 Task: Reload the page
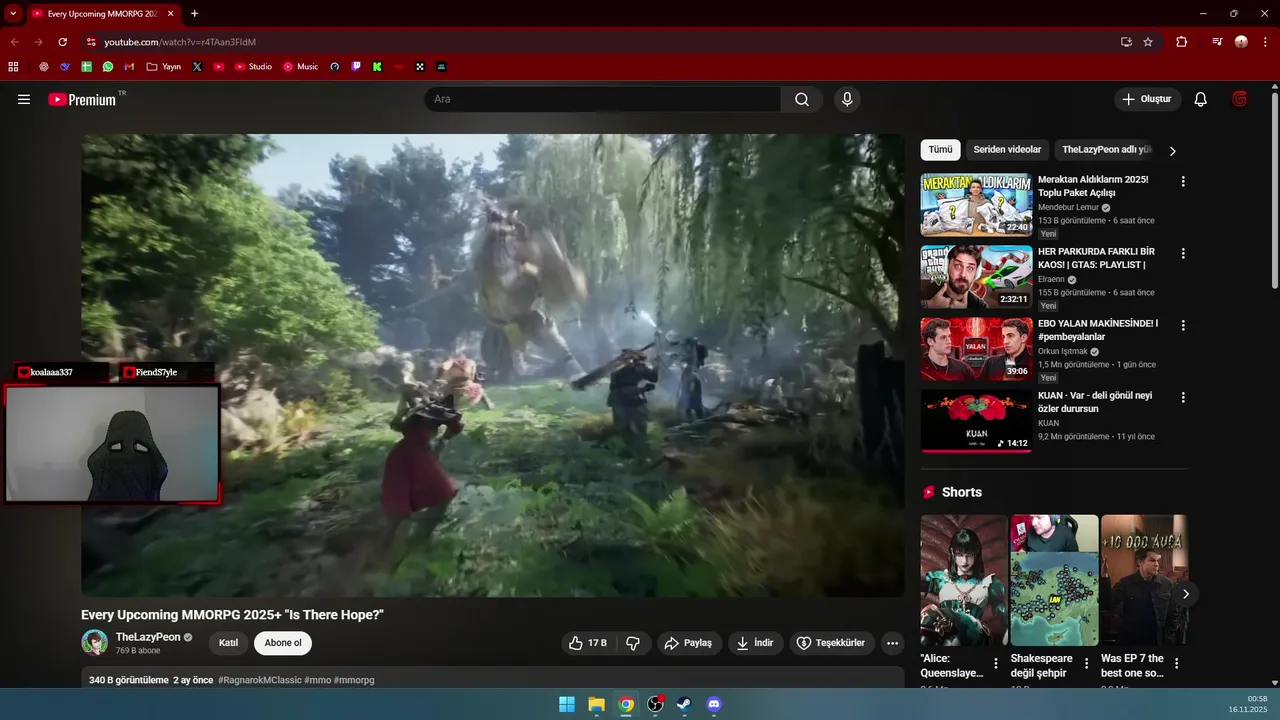click(x=62, y=42)
